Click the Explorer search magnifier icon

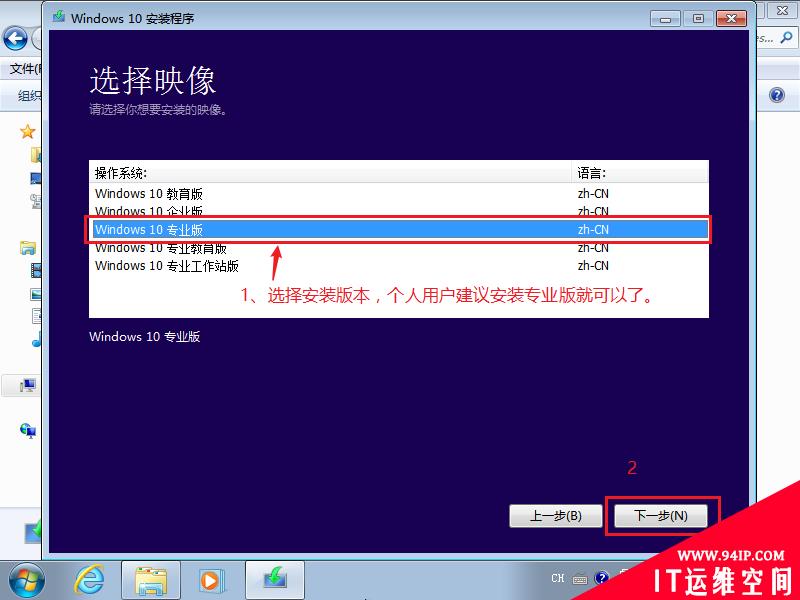[x=786, y=38]
